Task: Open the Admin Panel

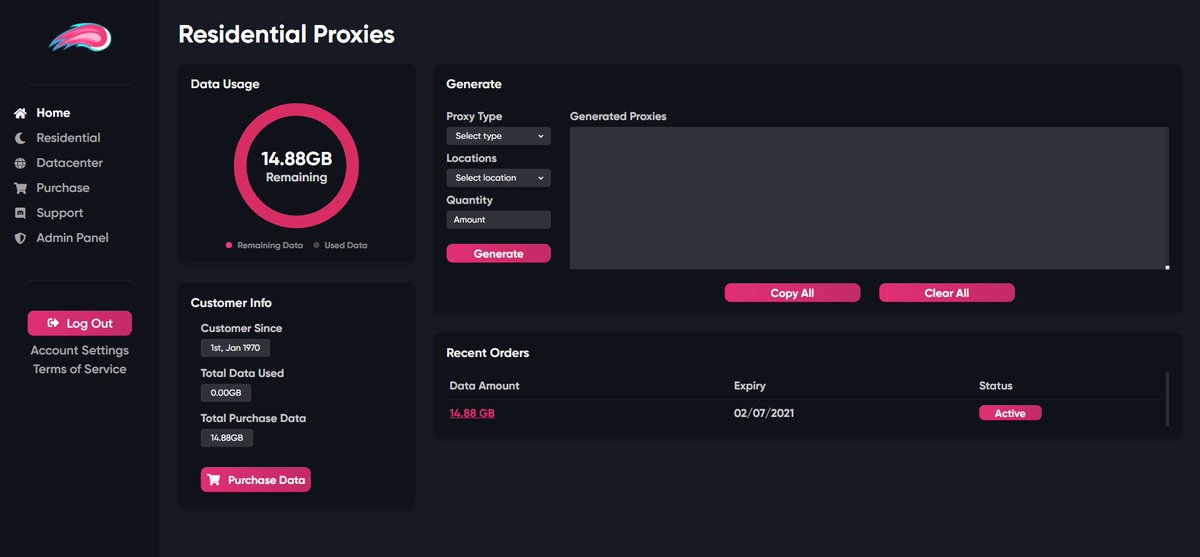Action: click(x=72, y=238)
